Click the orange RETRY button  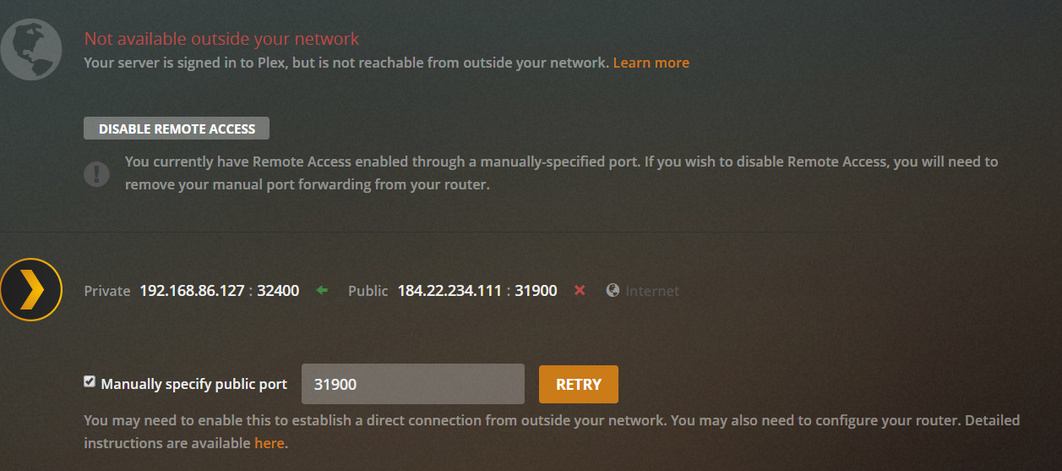[x=578, y=384]
